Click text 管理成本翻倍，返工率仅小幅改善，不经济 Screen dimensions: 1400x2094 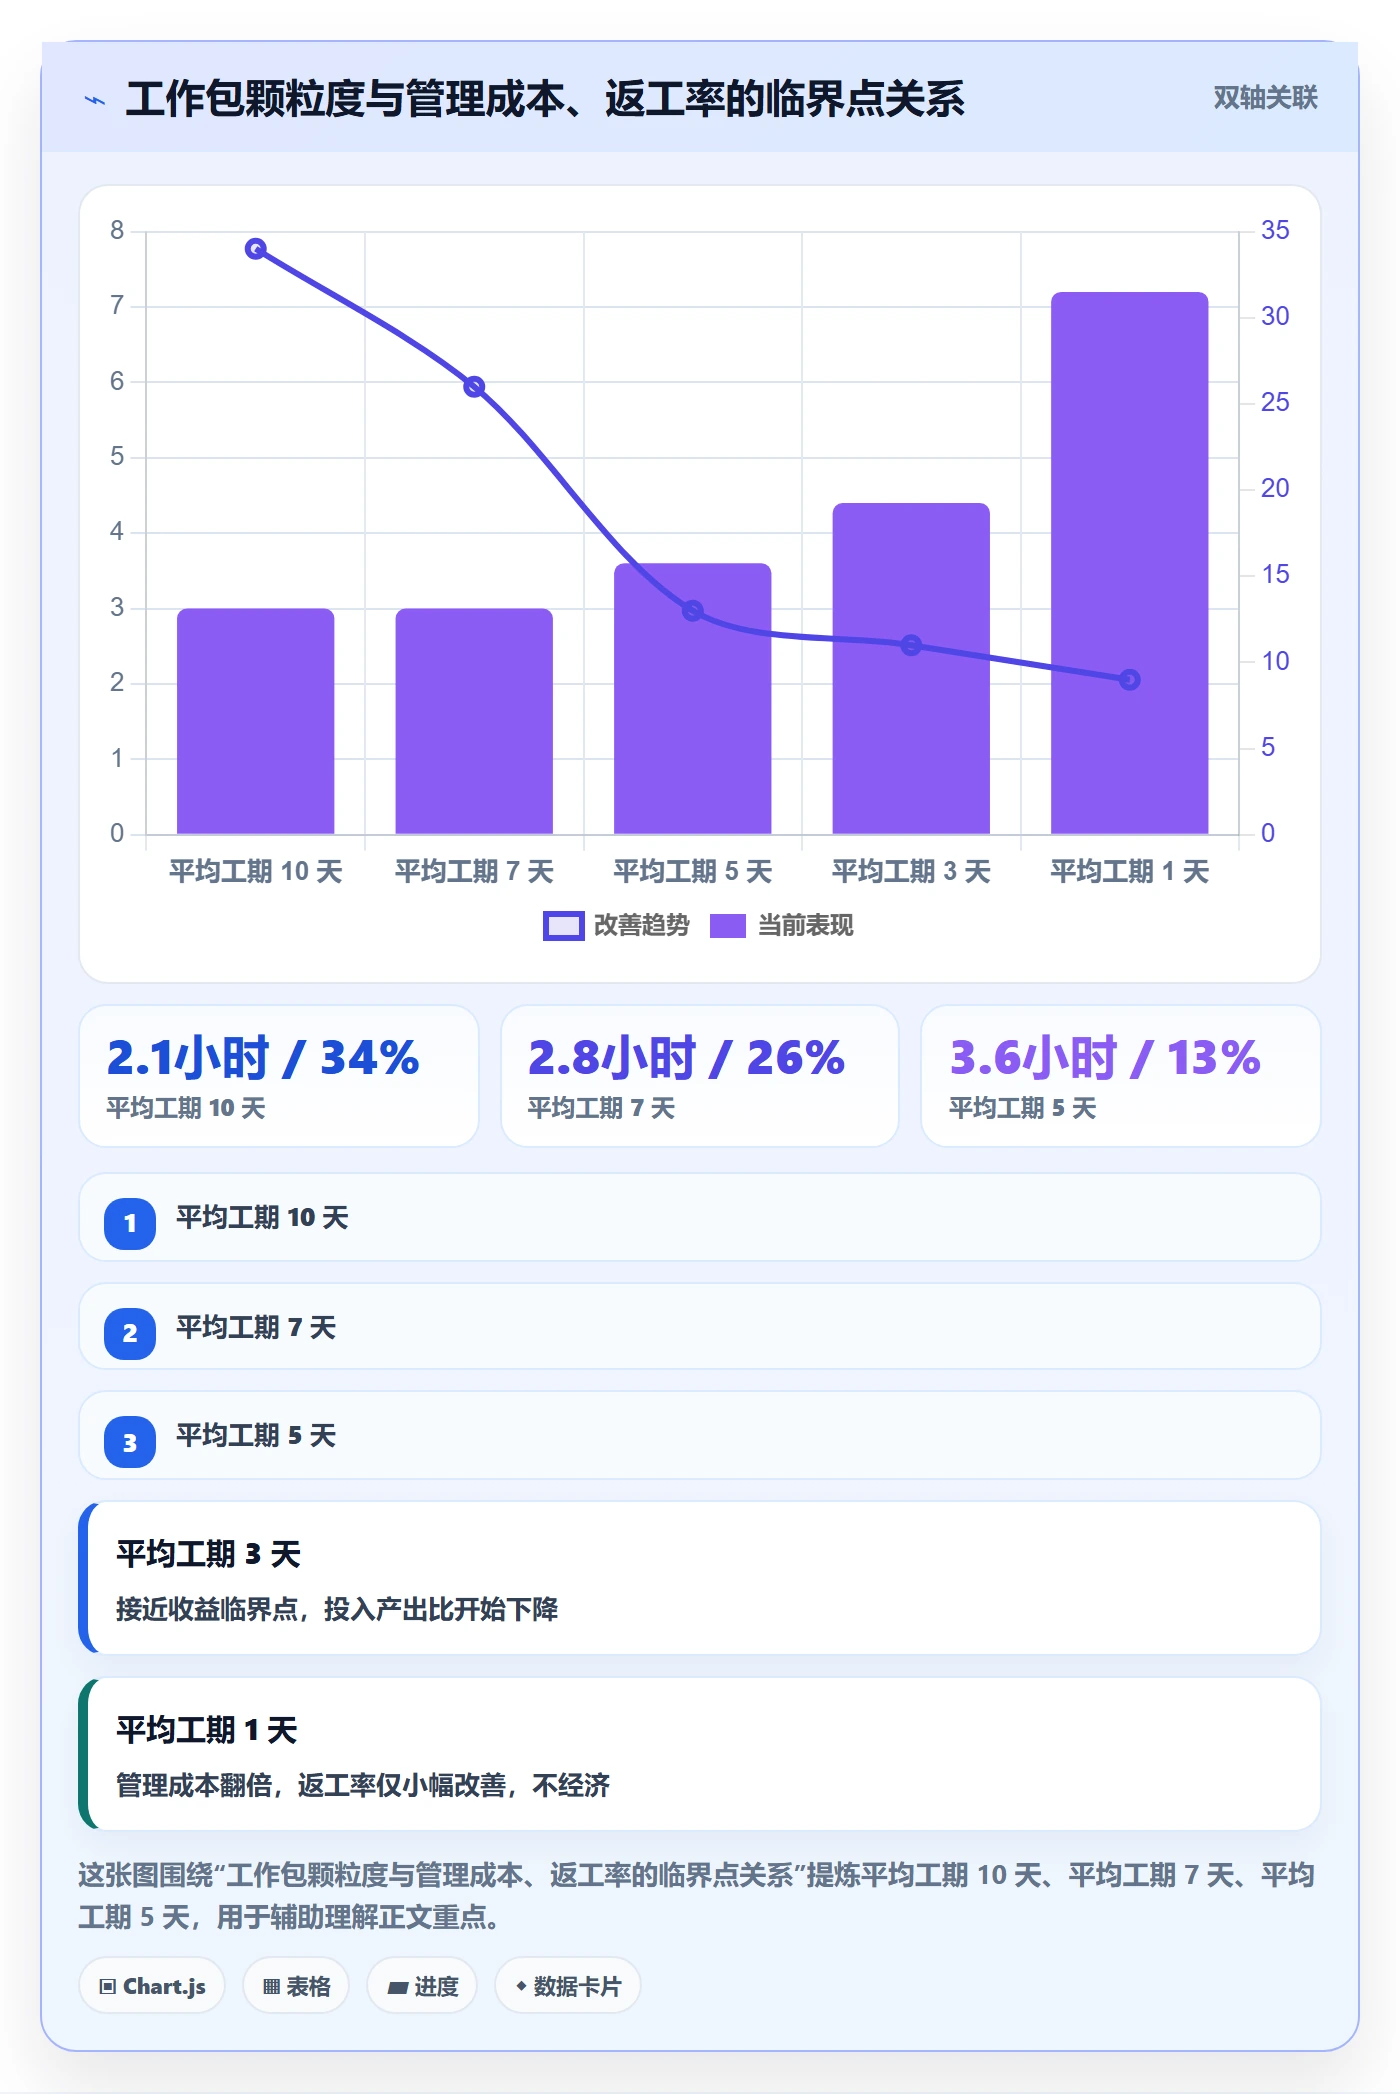point(363,1785)
